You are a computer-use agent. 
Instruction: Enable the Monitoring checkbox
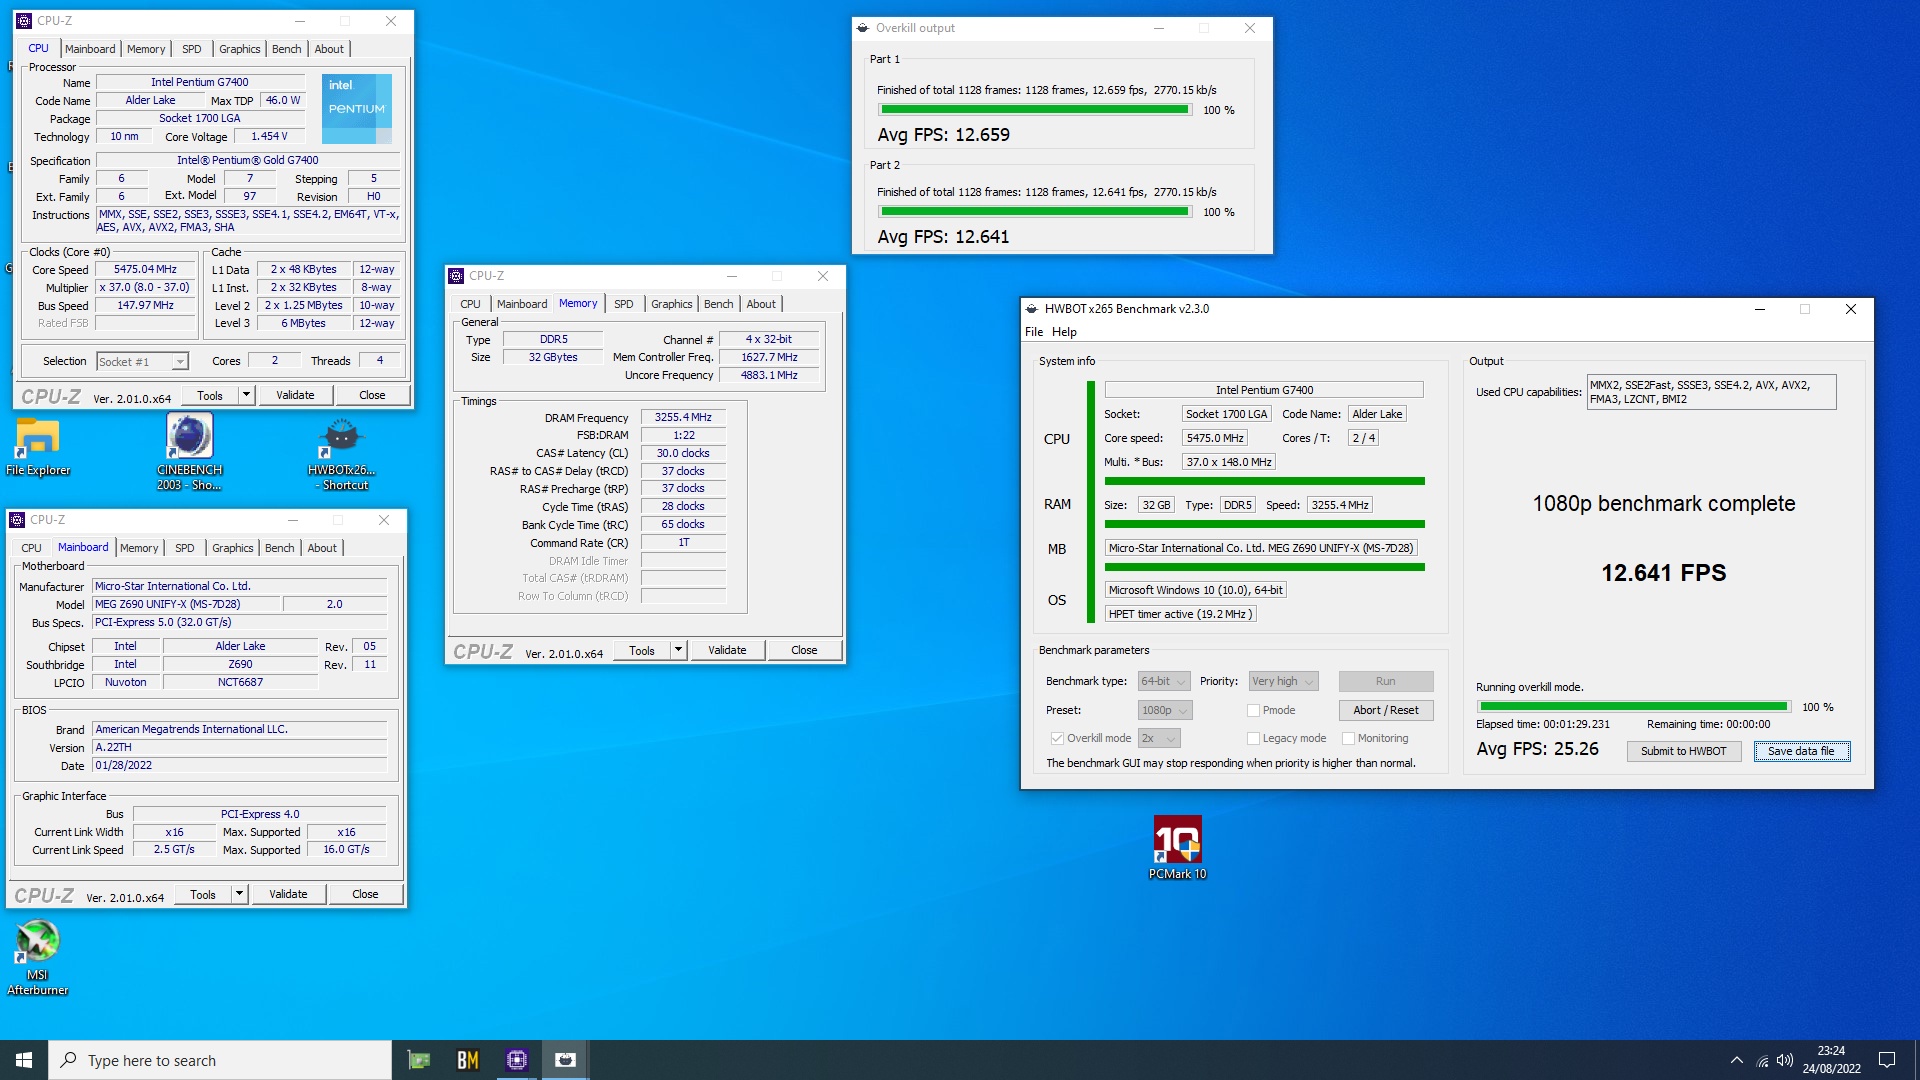[1348, 738]
